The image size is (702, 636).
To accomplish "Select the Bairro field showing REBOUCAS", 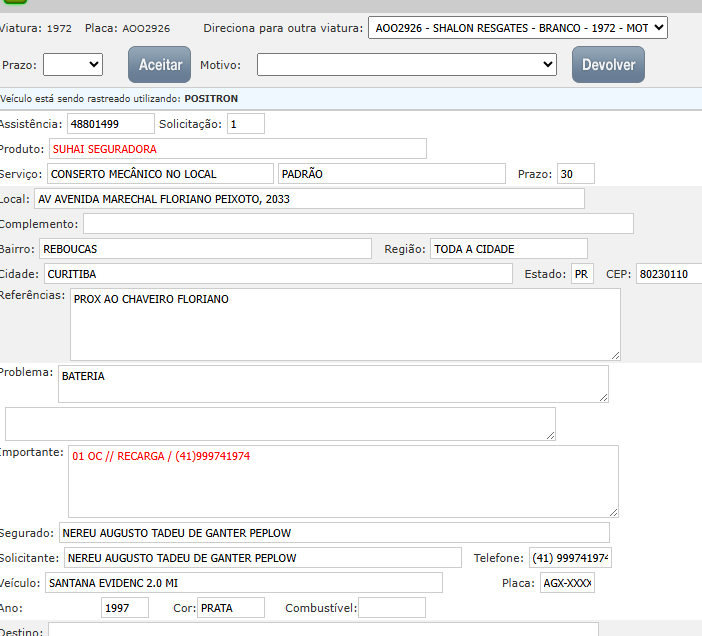I will [x=204, y=249].
